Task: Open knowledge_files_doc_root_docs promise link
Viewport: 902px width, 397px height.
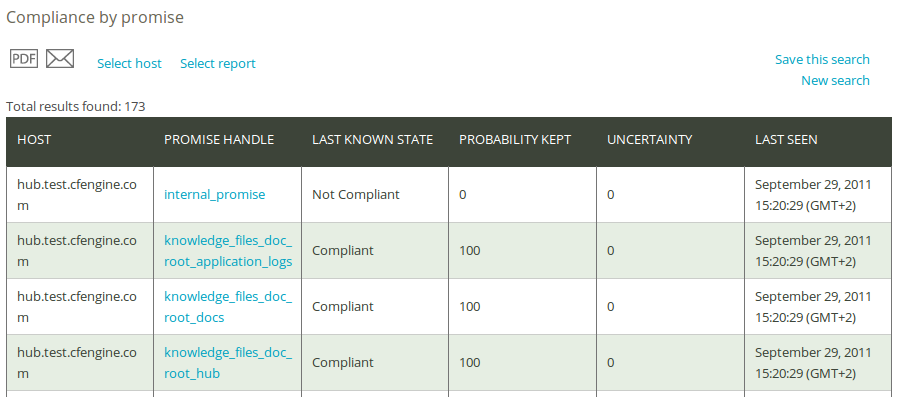Action: pos(228,307)
